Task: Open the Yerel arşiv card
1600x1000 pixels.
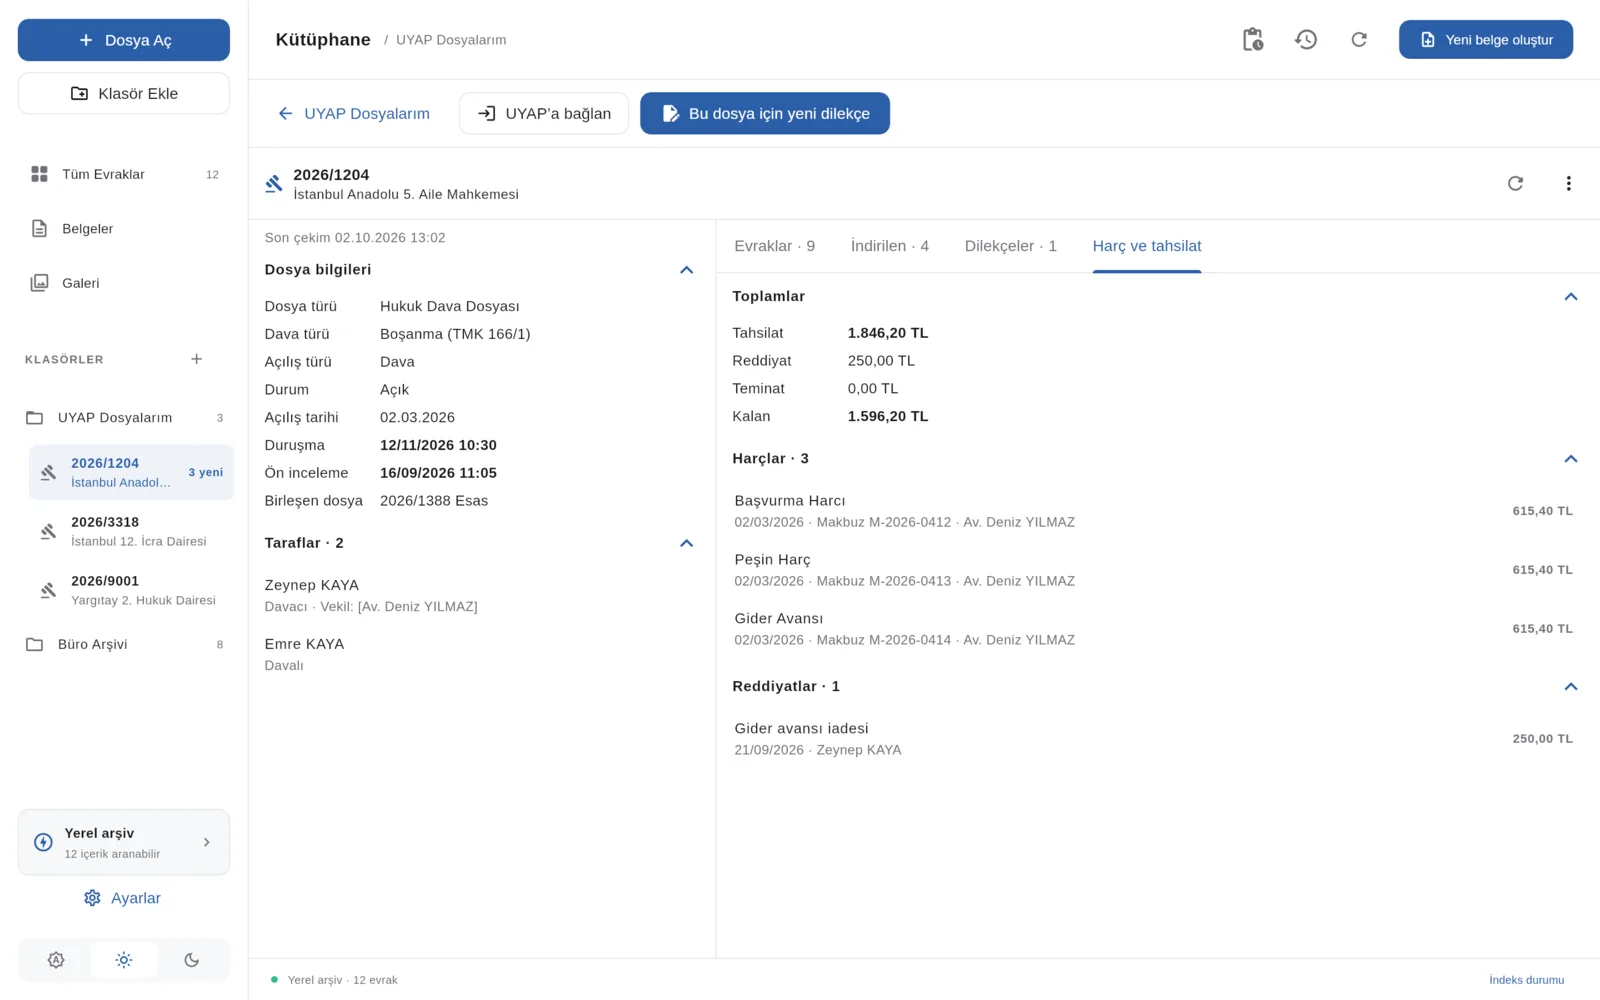Action: coord(124,842)
